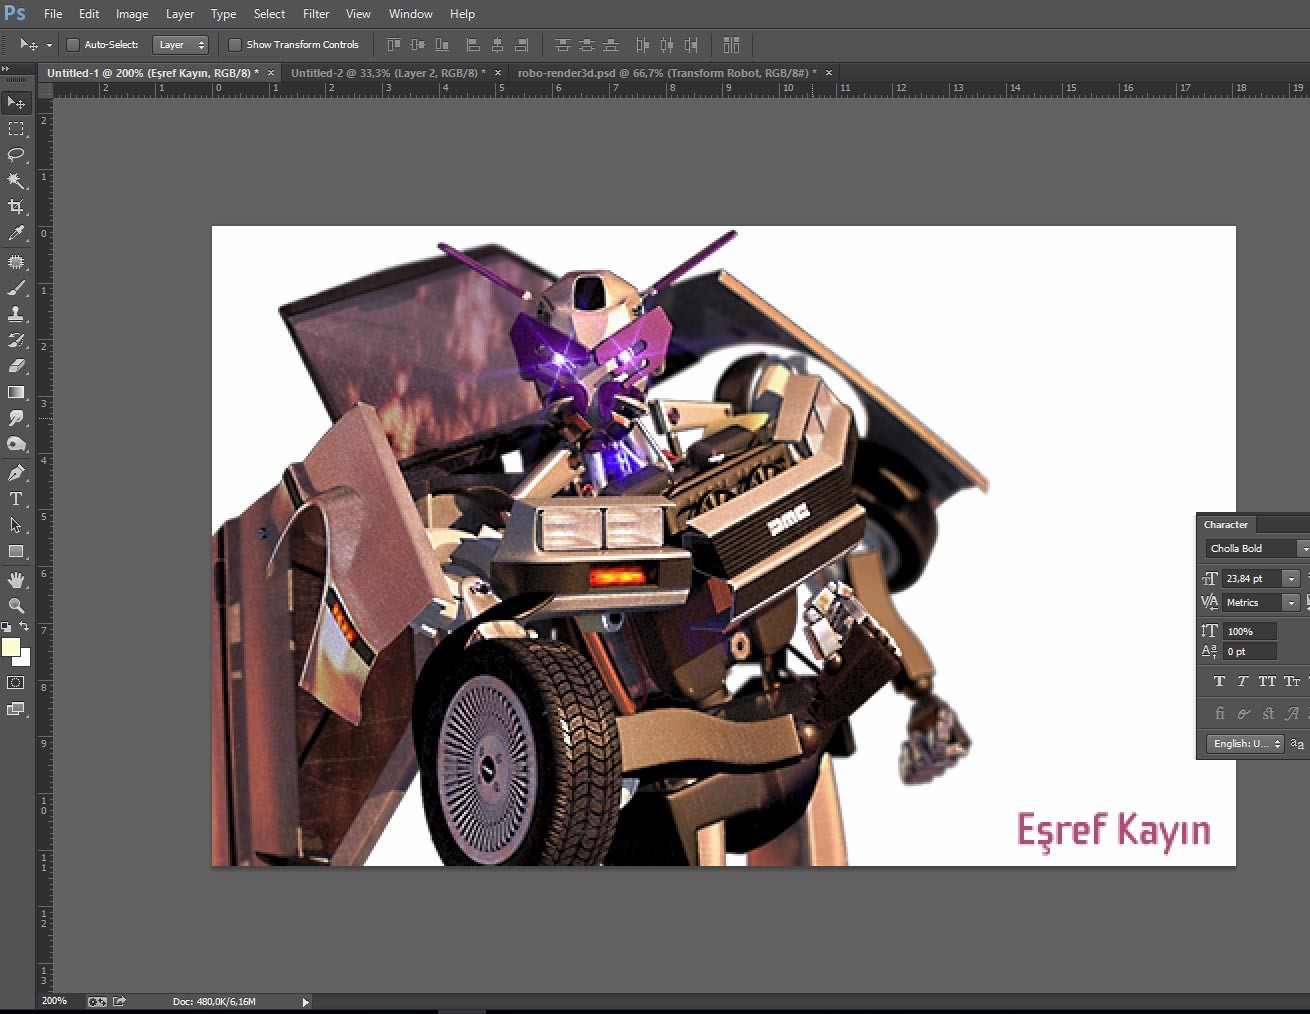Viewport: 1310px width, 1014px height.
Task: Select the Smudge tool
Action: coord(16,418)
